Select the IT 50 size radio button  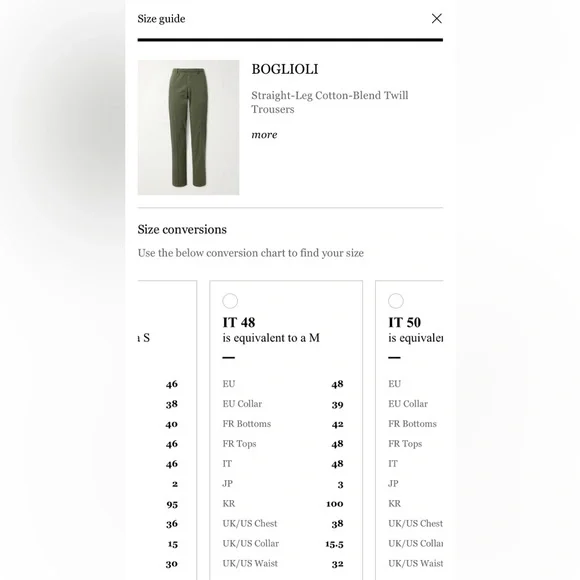pyautogui.click(x=396, y=301)
